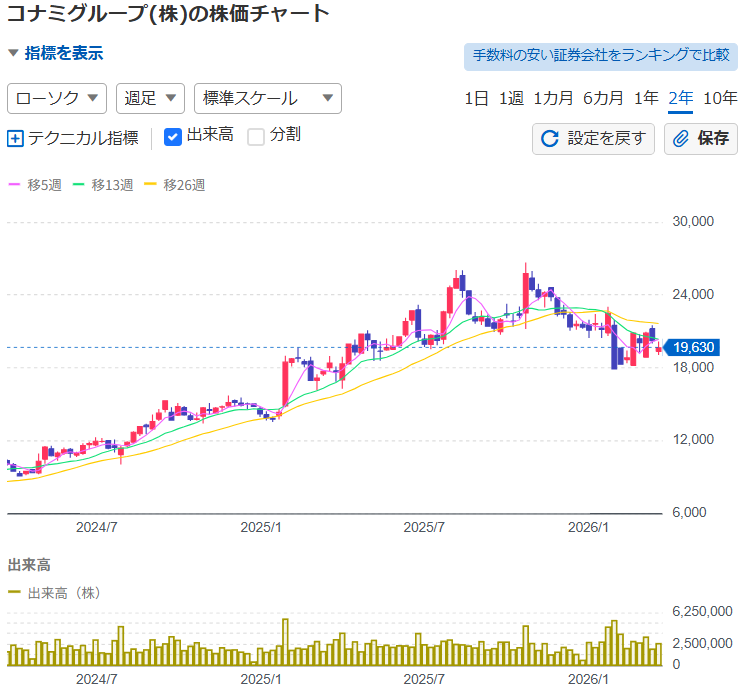Open the ローソク chart type dropdown

click(57, 98)
